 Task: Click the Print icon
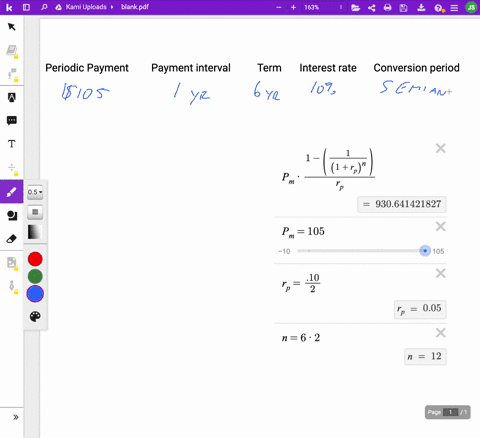coord(387,7)
